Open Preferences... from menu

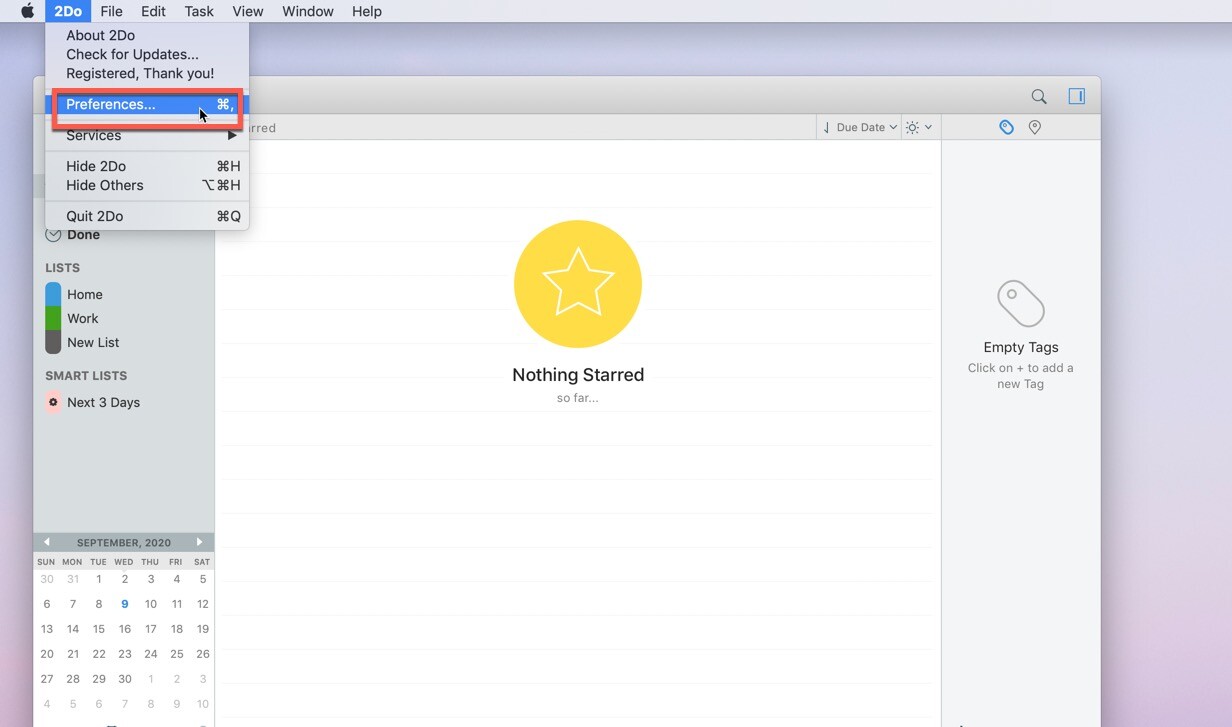(x=147, y=104)
